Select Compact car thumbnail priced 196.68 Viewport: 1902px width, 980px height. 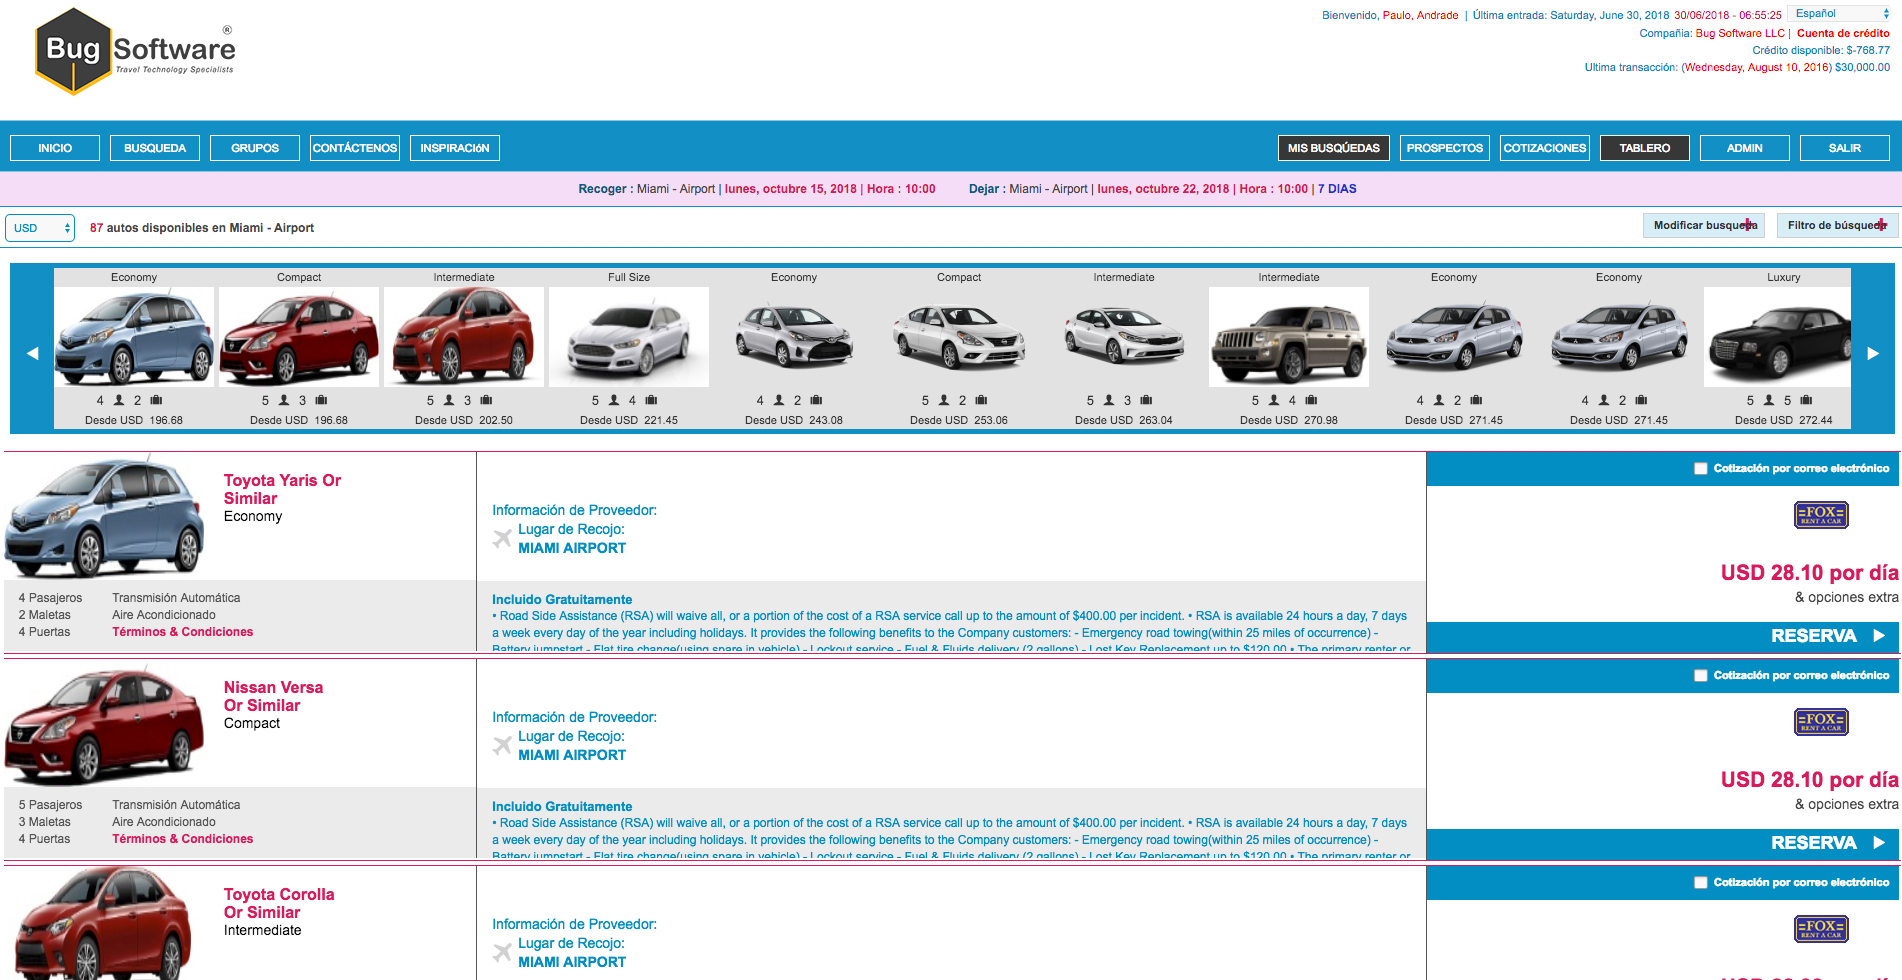[x=299, y=337]
